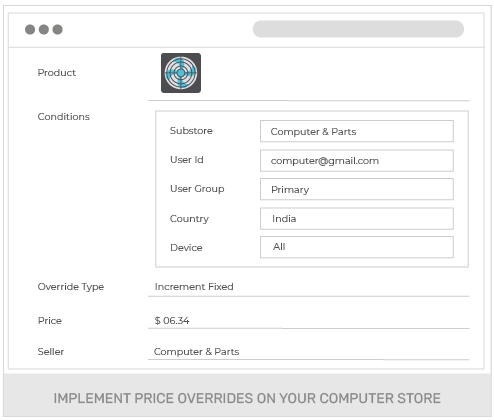Viewport: 494px width, 420px height.
Task: Open the User Group field showing Primary
Action: [x=357, y=189]
